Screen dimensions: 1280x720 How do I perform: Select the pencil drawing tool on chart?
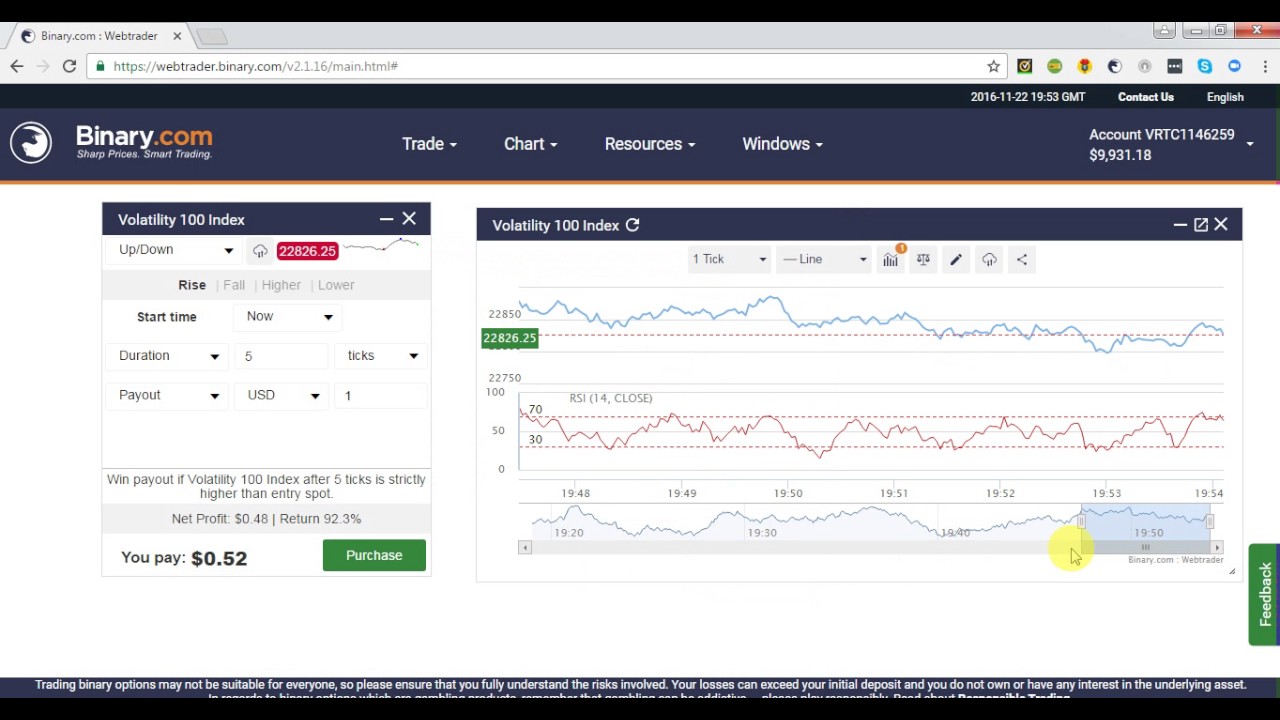tap(956, 259)
